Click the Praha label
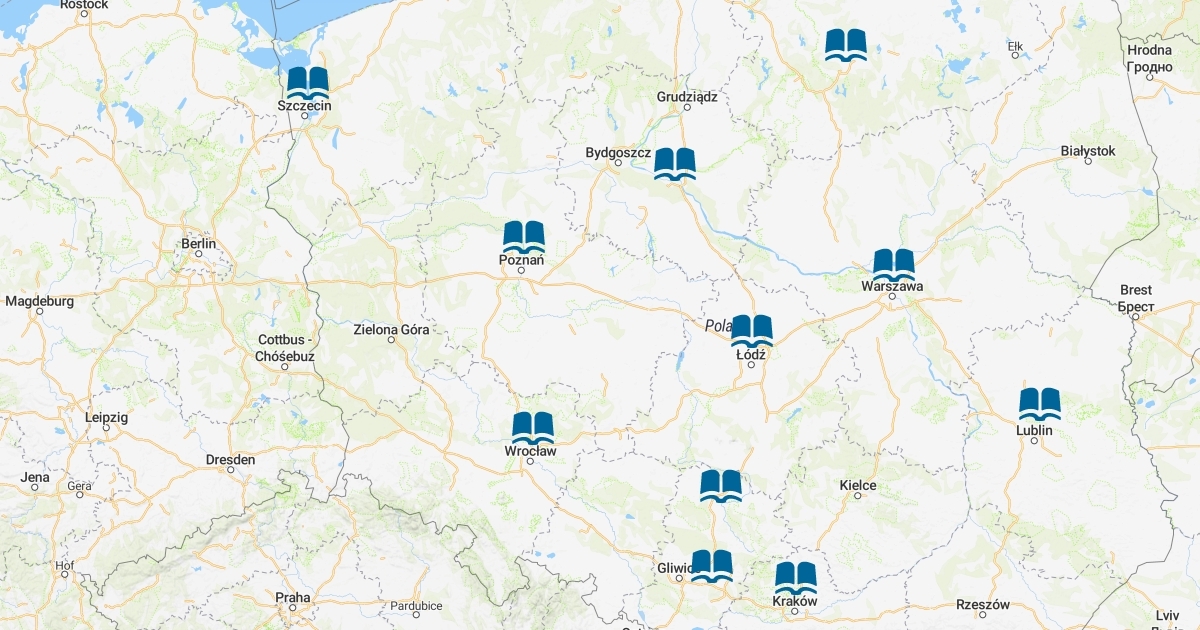 click(292, 598)
